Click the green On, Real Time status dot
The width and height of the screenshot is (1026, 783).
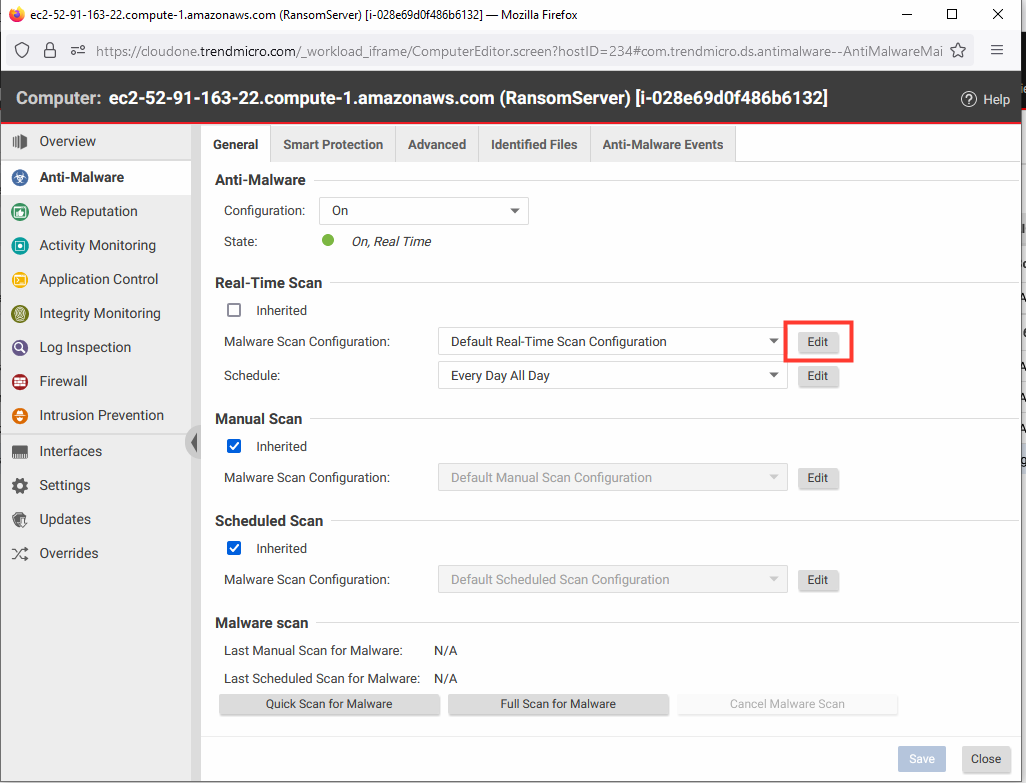(328, 241)
